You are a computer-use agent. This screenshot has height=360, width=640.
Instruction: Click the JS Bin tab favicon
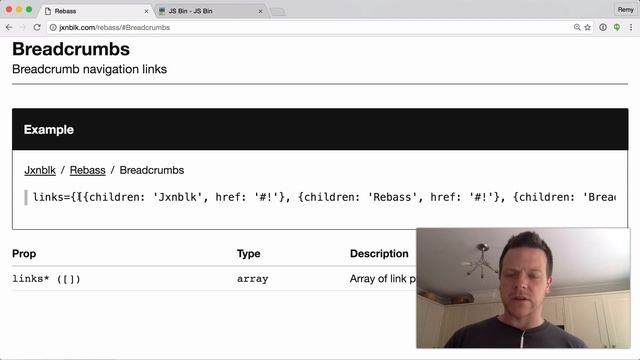(x=162, y=11)
